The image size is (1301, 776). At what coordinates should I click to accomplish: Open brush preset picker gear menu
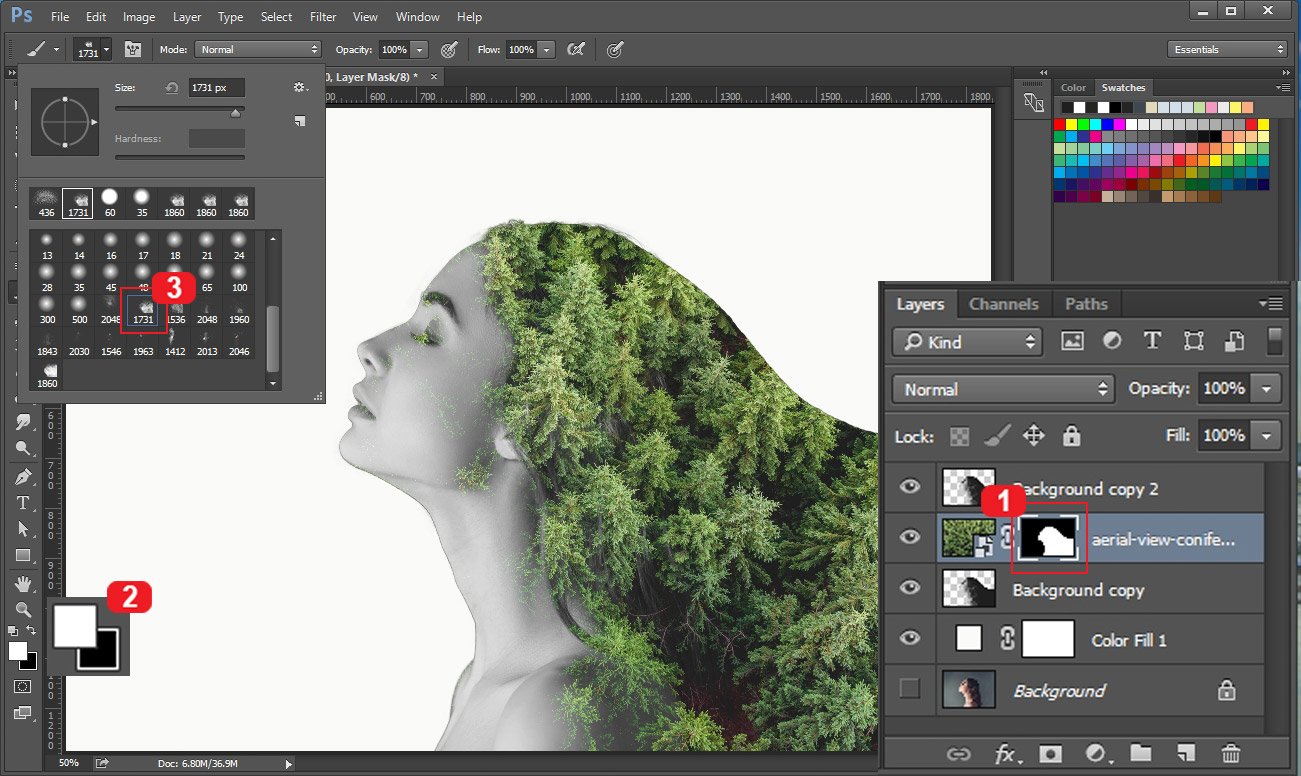coord(299,88)
